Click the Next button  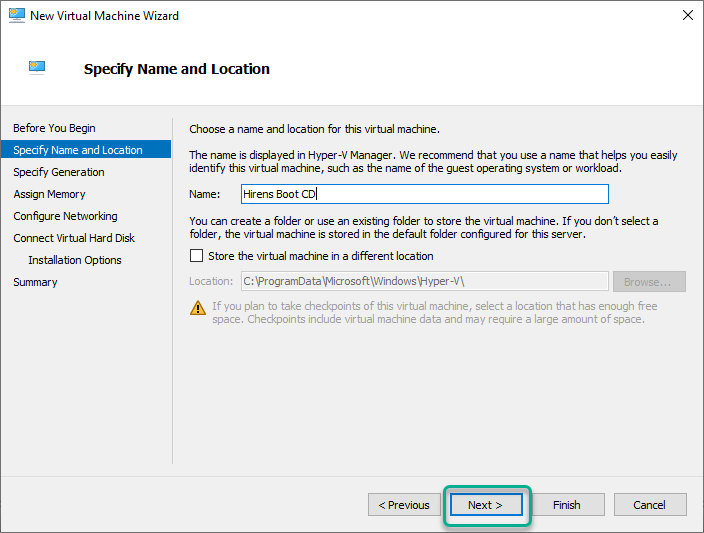pyautogui.click(x=486, y=505)
